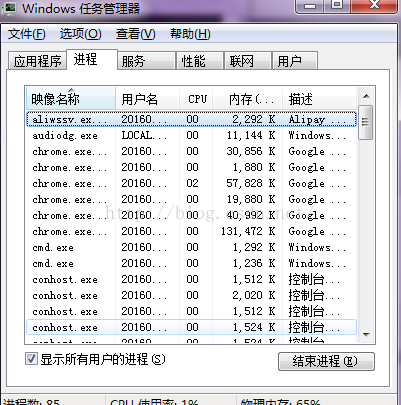The height and width of the screenshot is (405, 401).
Task: Click the Task Manager title bar icon
Action: [9, 8]
